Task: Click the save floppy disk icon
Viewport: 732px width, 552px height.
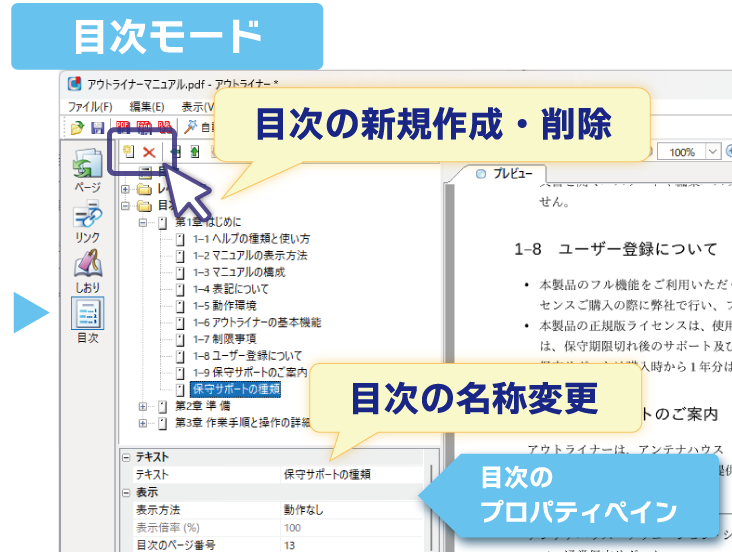Action: point(97,127)
